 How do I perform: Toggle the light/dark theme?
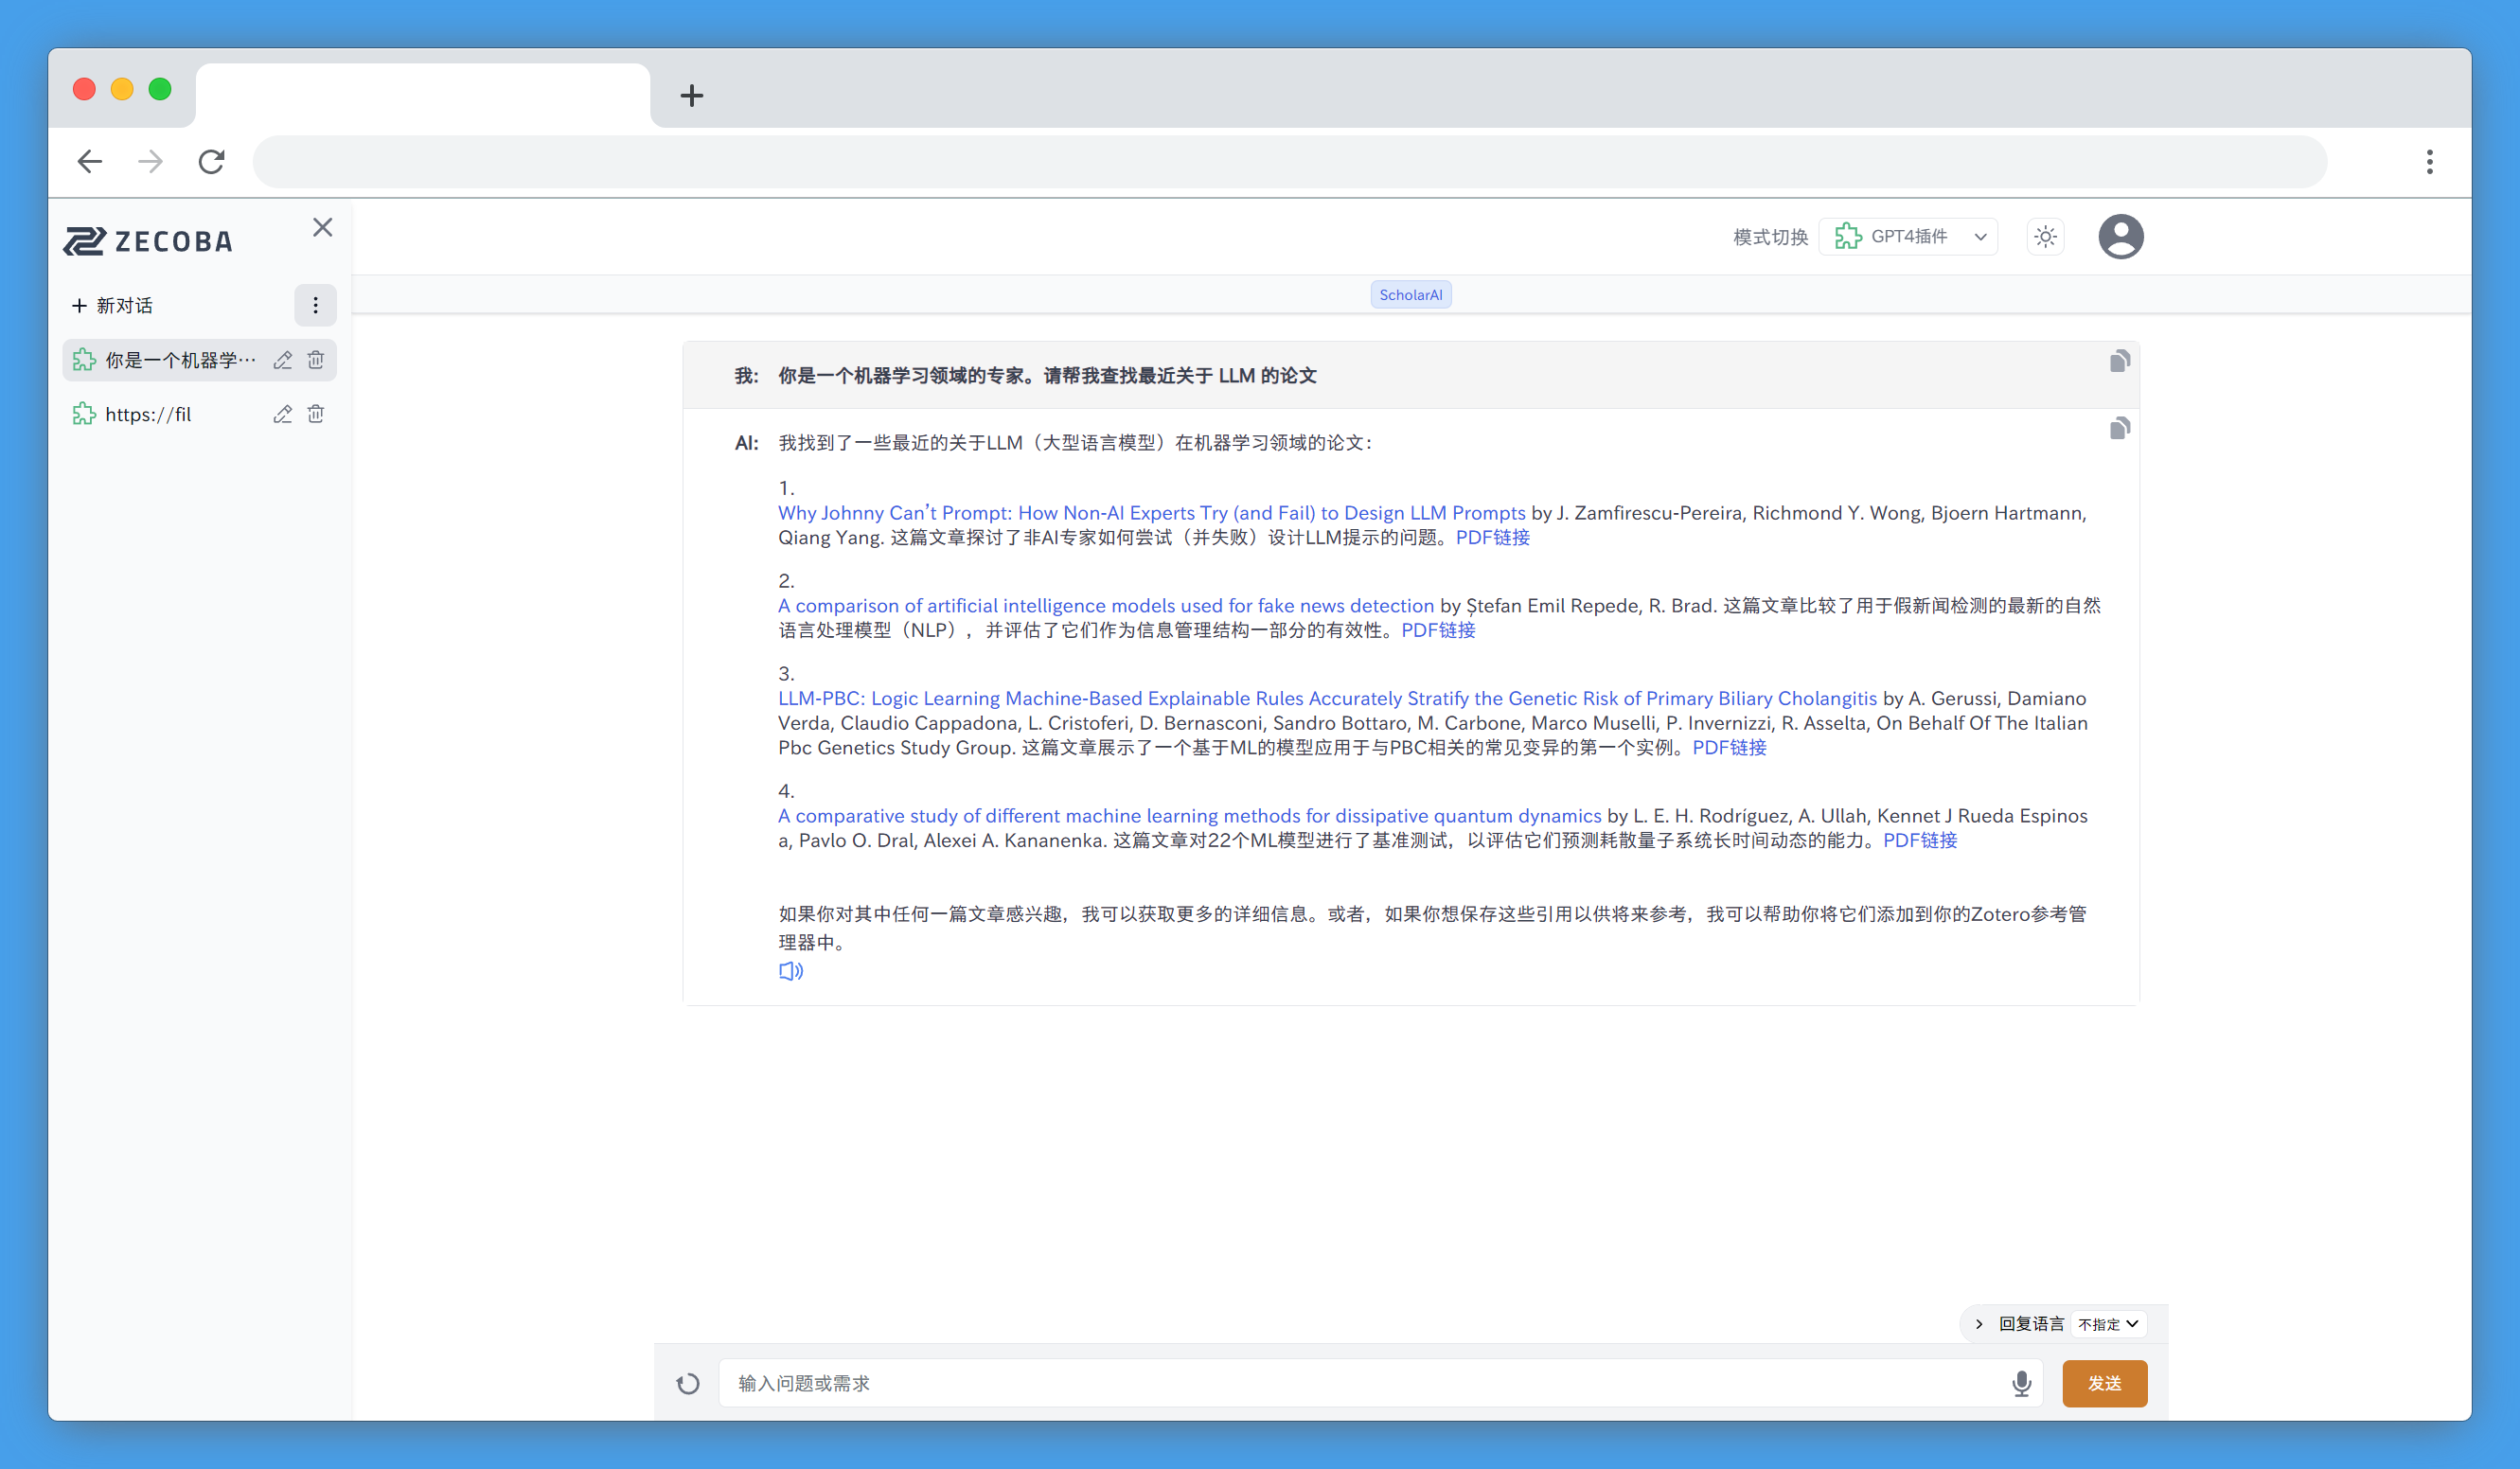(x=2045, y=236)
